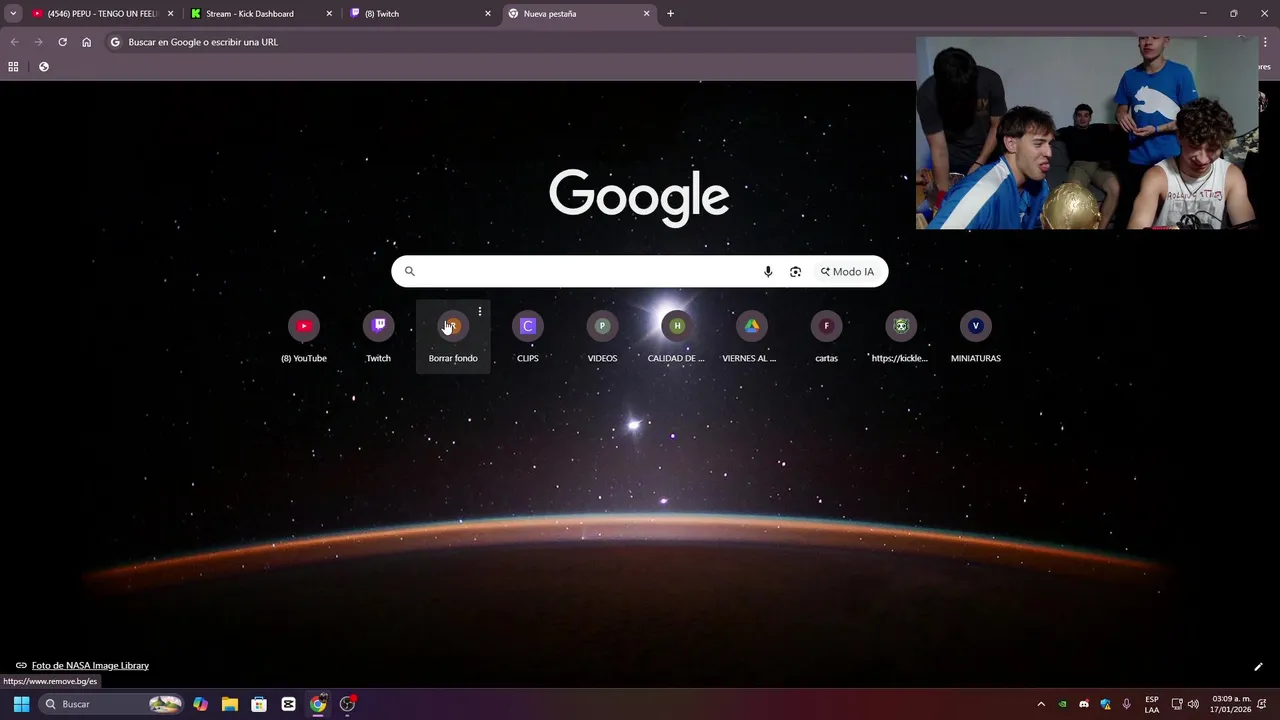
Task: Start voice search with the microphone icon
Action: [768, 272]
